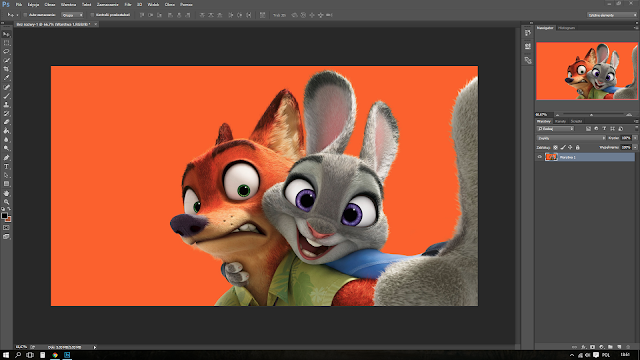640x360 pixels.
Task: Select the Crop tool
Action: pos(6,69)
